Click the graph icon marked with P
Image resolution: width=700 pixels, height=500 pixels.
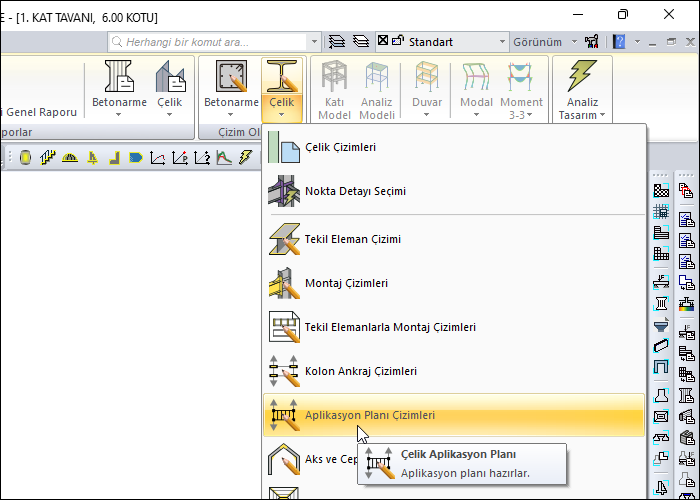[x=180, y=158]
